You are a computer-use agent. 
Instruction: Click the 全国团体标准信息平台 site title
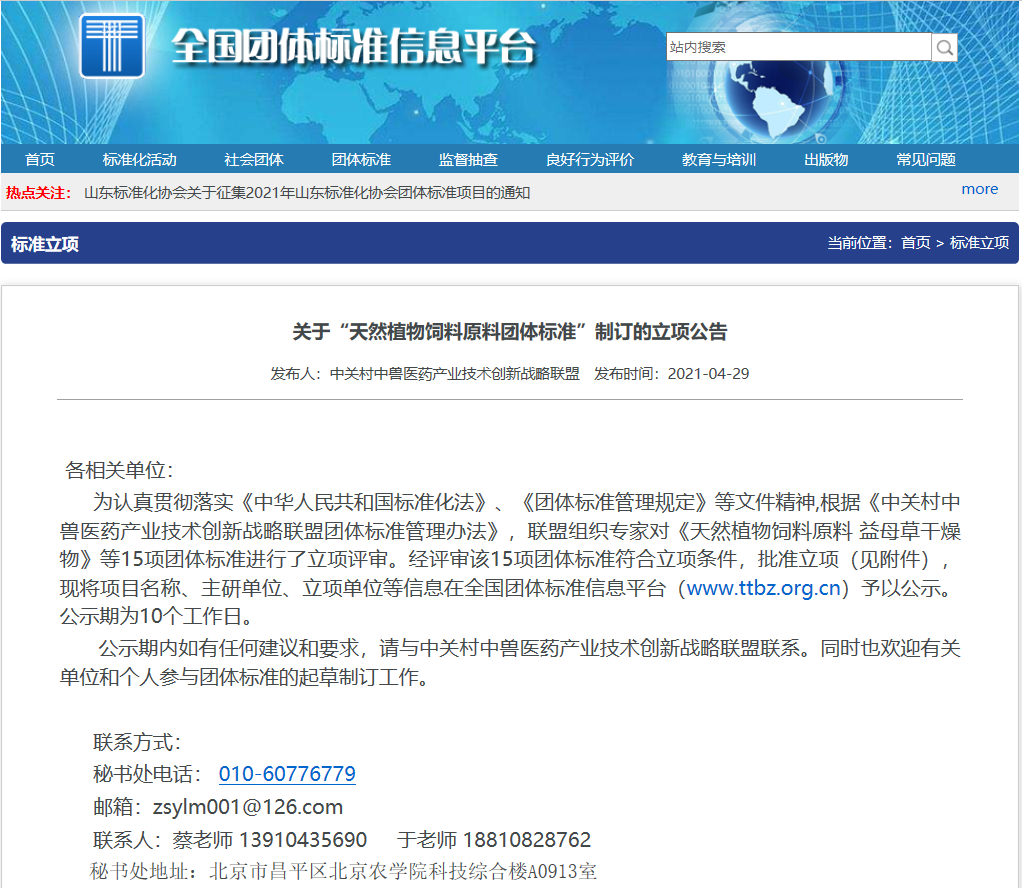(x=354, y=47)
